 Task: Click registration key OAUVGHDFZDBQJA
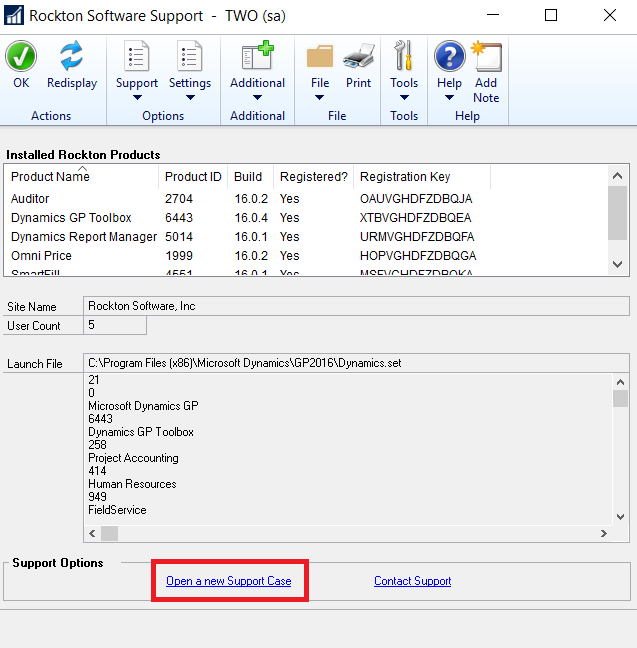[x=416, y=199]
